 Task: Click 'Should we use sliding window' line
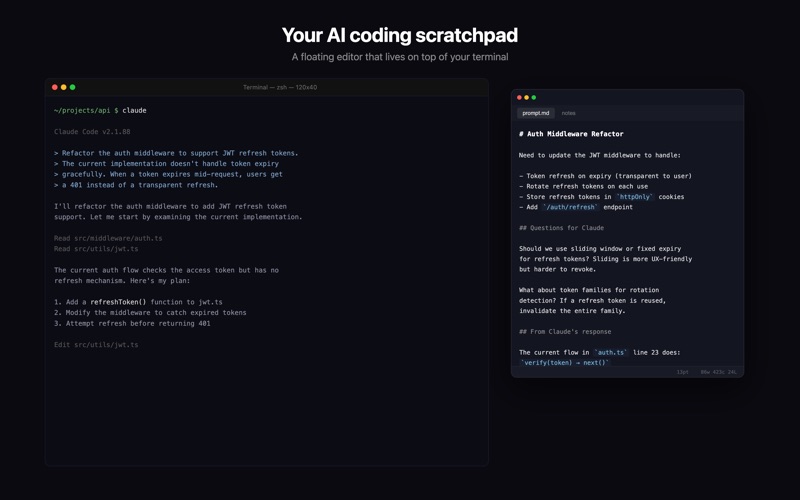tap(600, 248)
